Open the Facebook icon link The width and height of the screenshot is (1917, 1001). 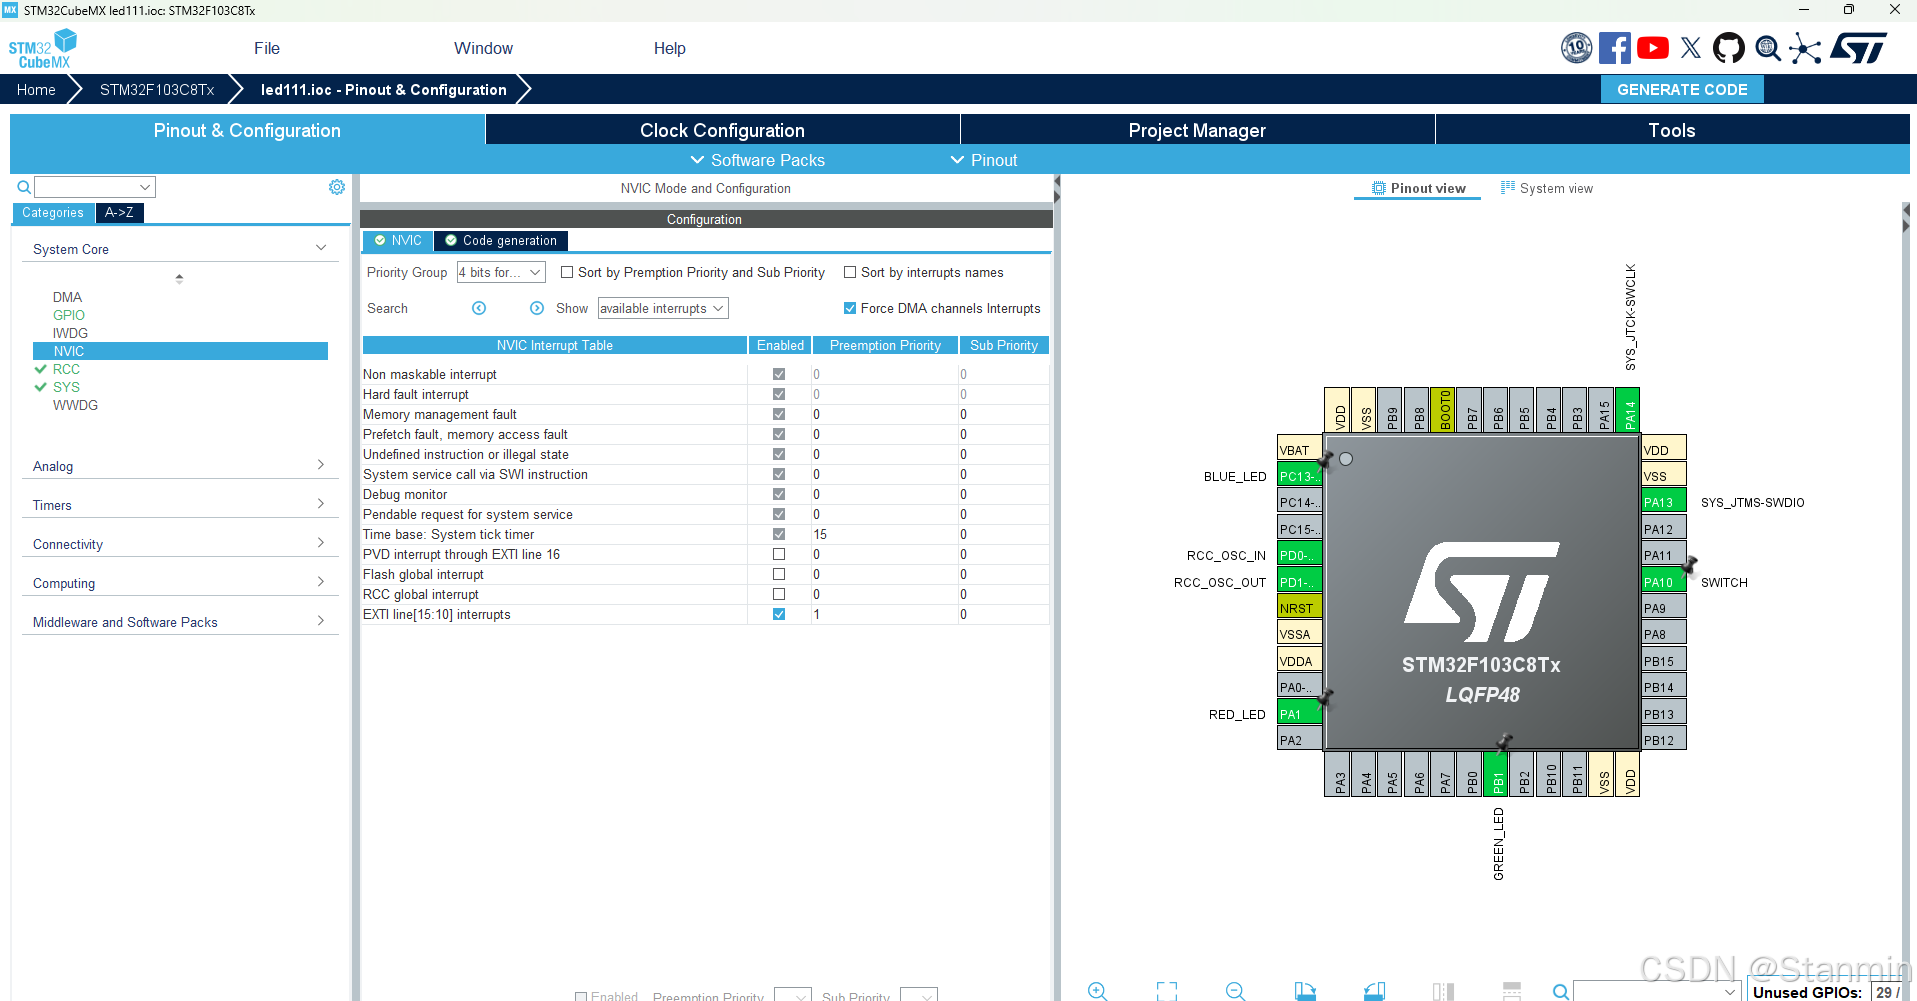(1614, 48)
